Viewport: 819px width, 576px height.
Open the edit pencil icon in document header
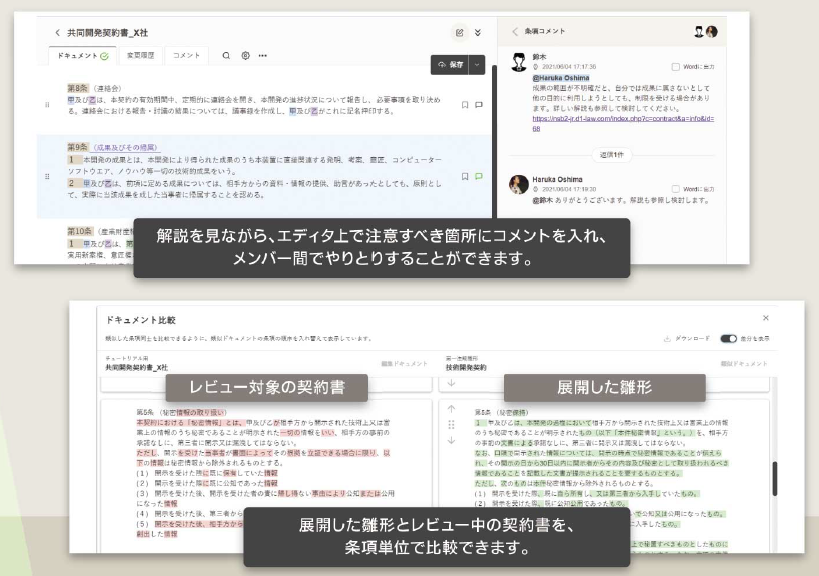pyautogui.click(x=460, y=33)
